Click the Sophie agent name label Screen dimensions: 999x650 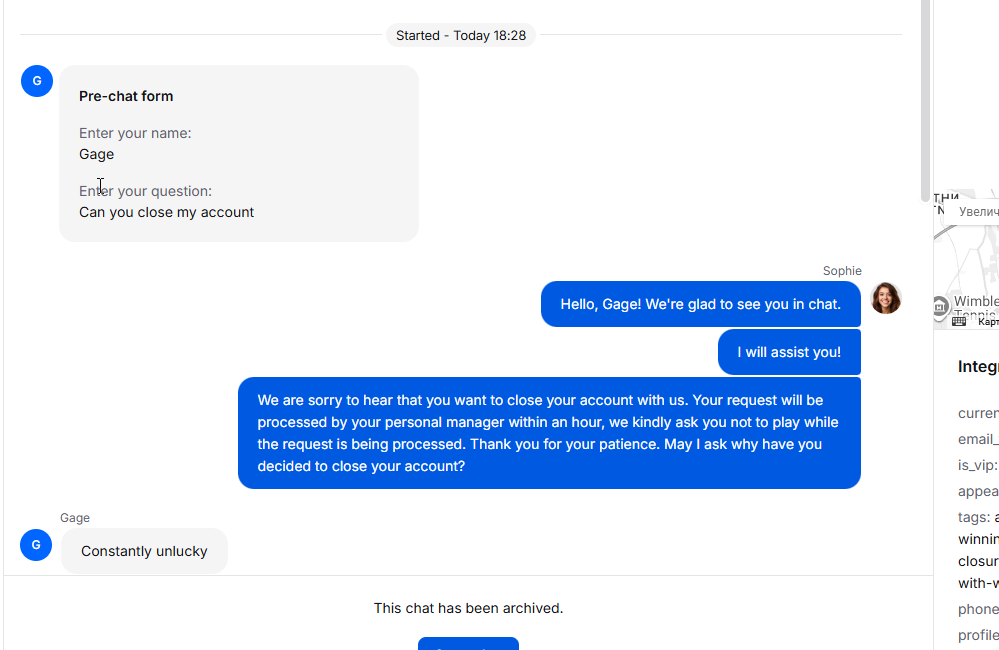tap(842, 271)
